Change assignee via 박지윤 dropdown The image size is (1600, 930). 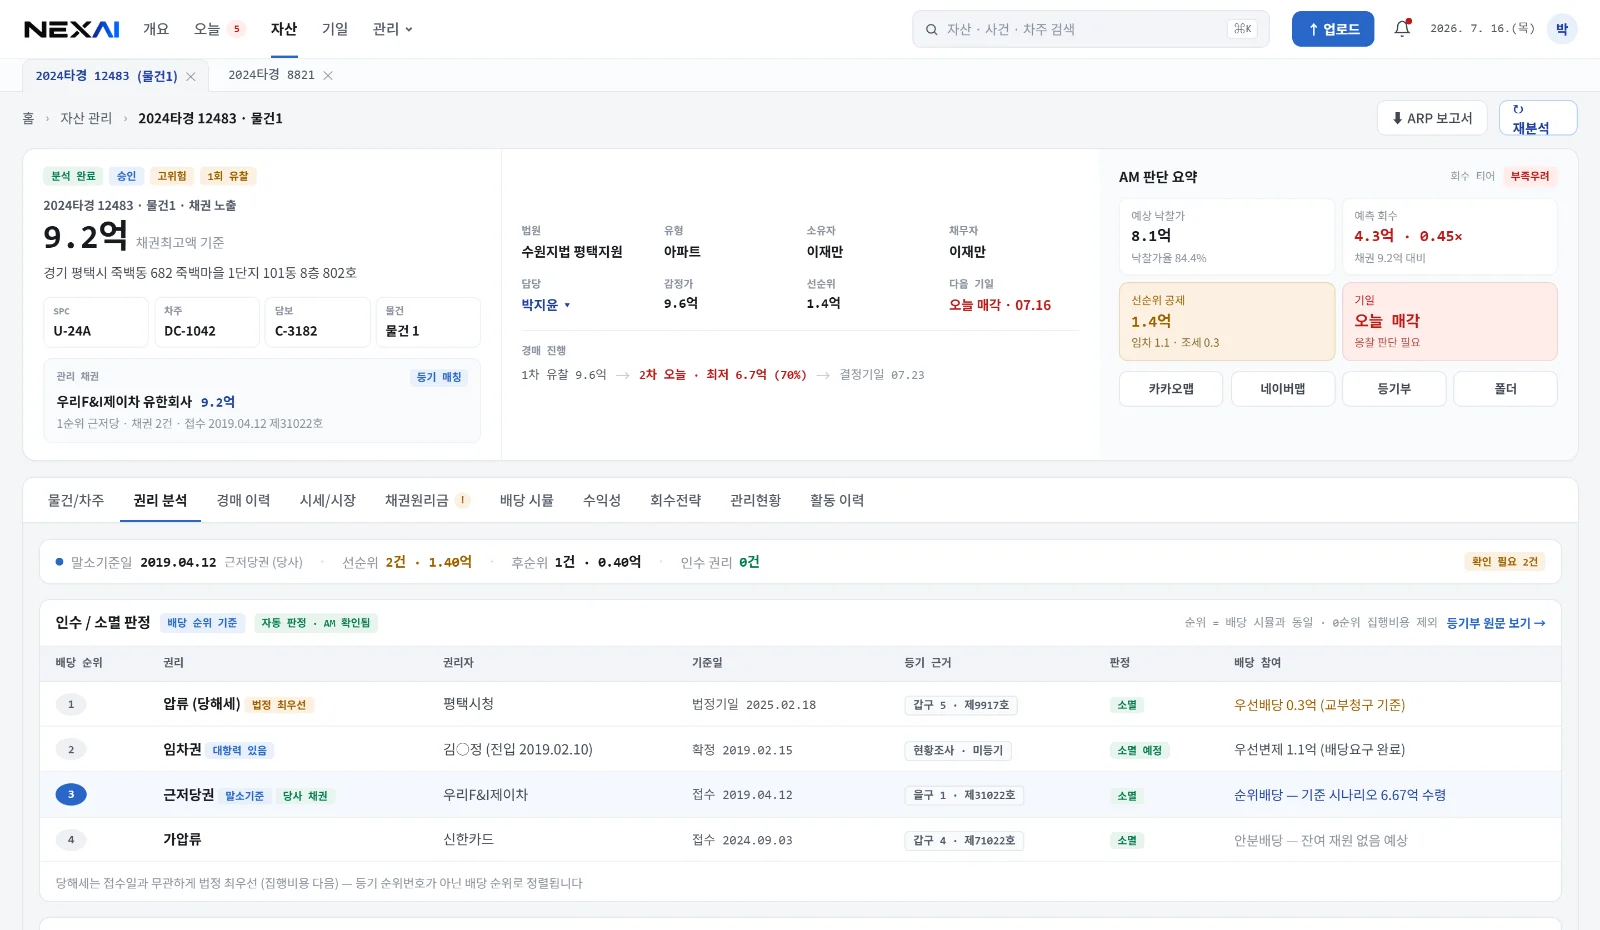point(546,305)
